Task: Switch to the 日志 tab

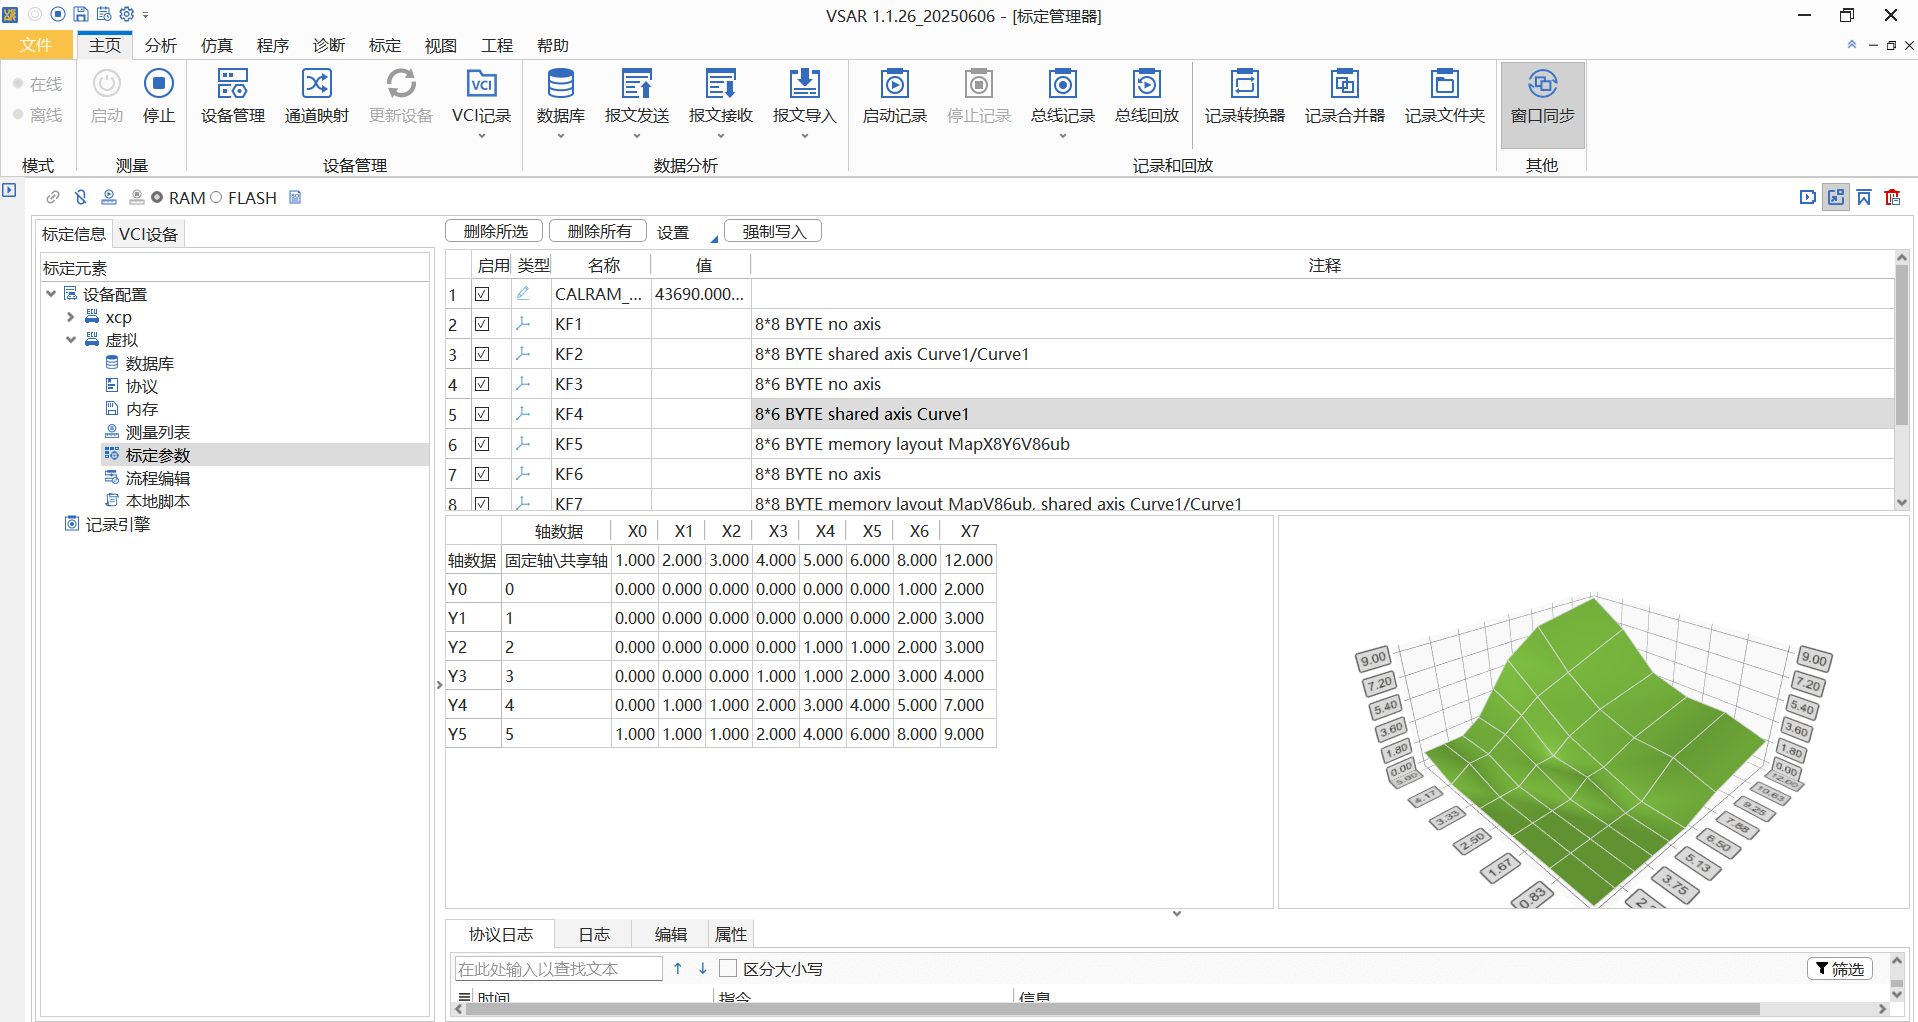Action: [x=594, y=934]
